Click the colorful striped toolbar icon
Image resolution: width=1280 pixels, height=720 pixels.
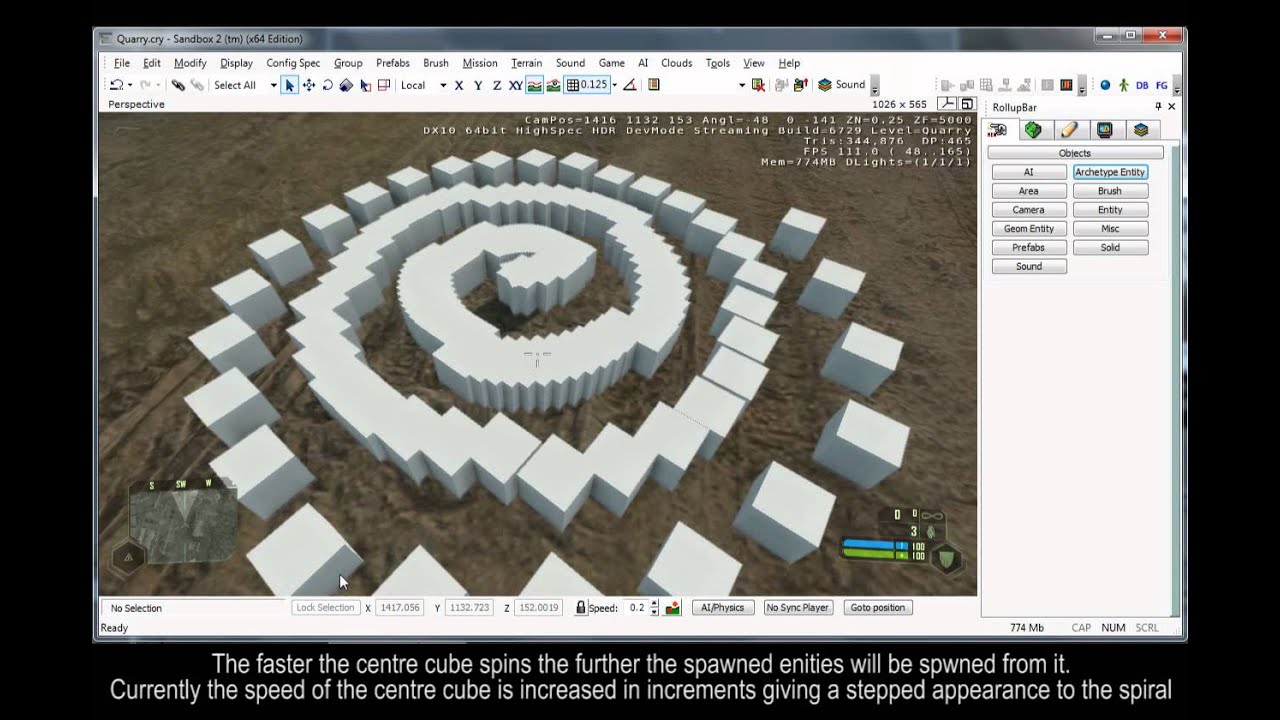tap(1066, 86)
